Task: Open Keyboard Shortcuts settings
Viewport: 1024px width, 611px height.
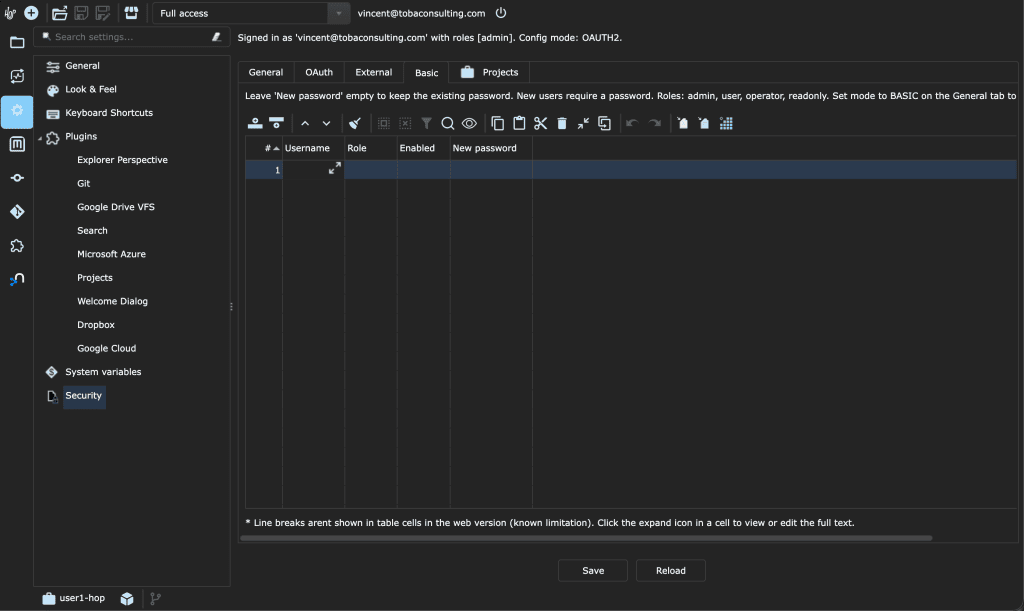Action: (x=109, y=113)
